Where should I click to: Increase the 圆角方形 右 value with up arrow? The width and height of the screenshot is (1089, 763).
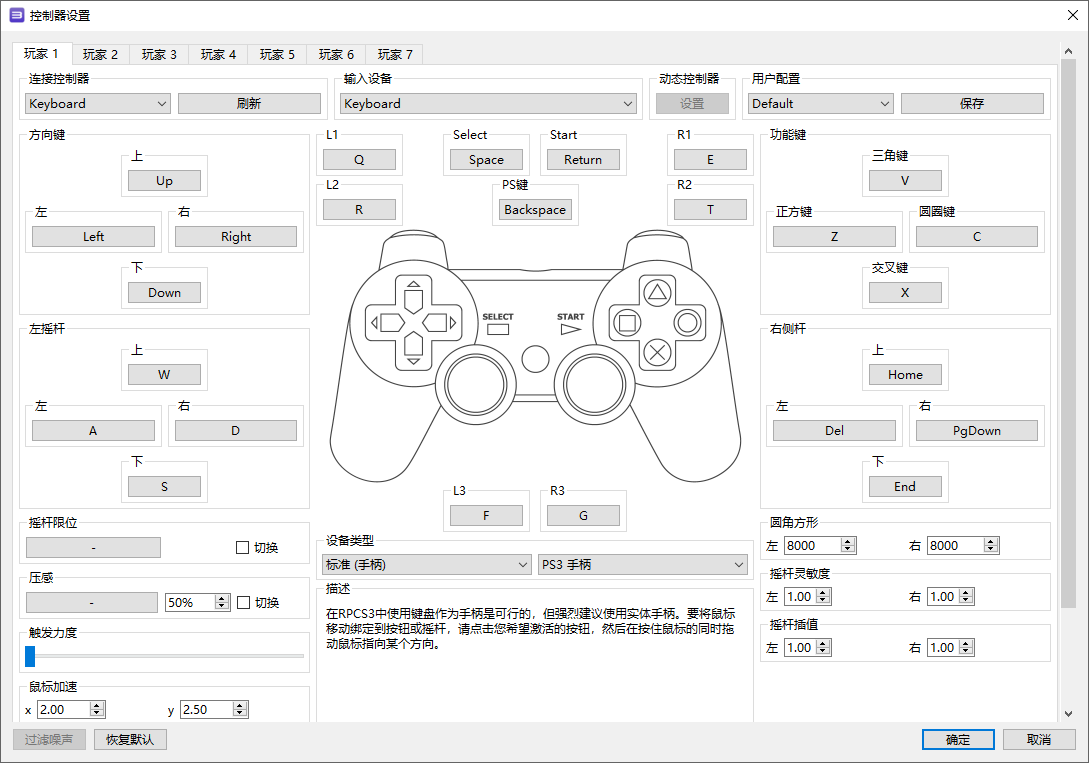point(991,542)
